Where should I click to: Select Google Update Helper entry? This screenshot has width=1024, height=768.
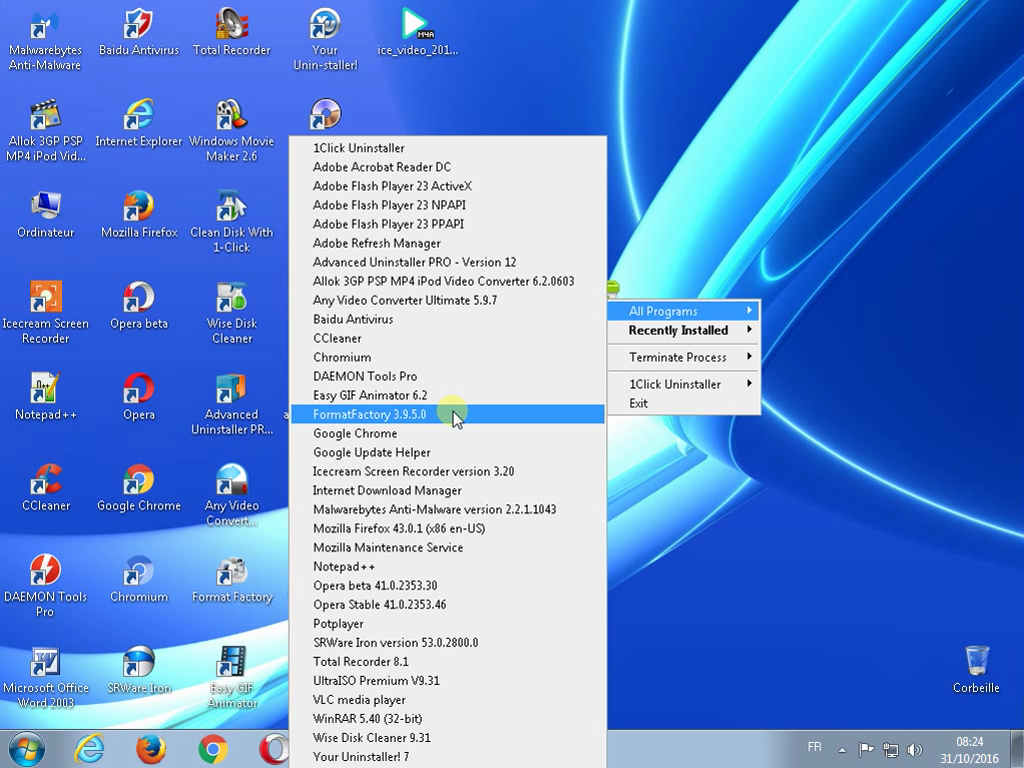click(448, 452)
